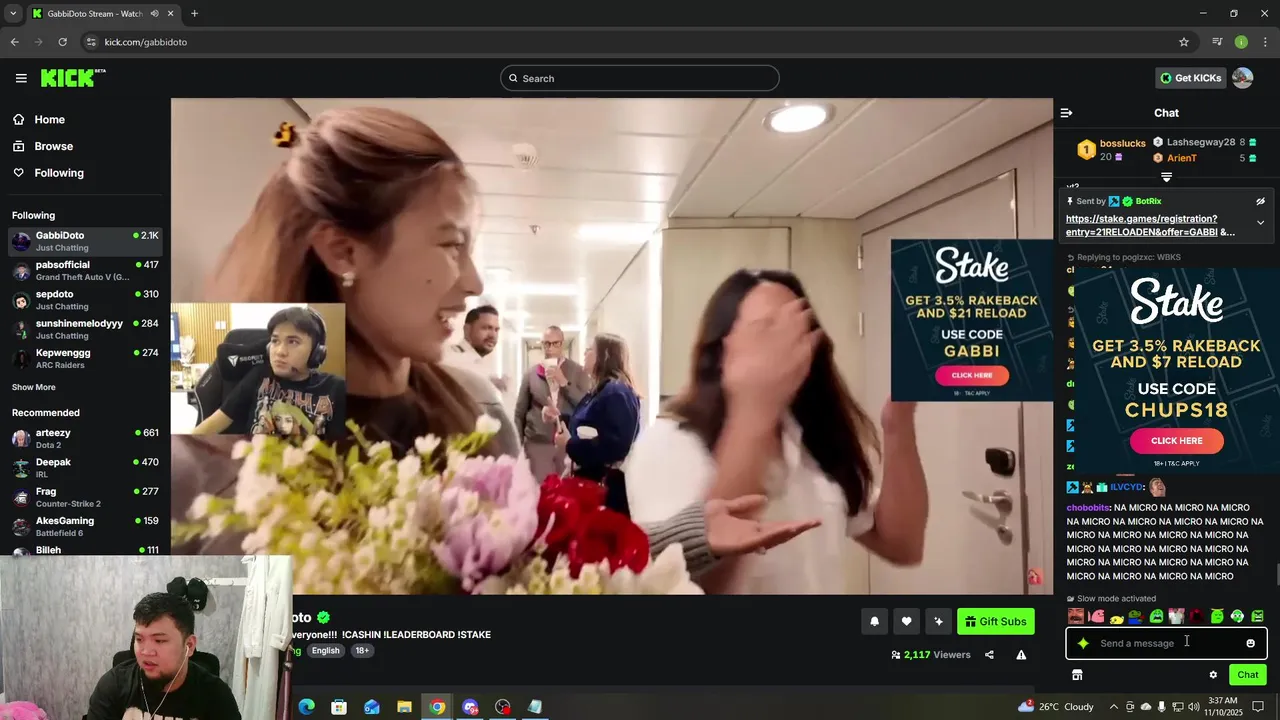Click ArienT gifter name
This screenshot has height=720, width=1280.
1182,158
